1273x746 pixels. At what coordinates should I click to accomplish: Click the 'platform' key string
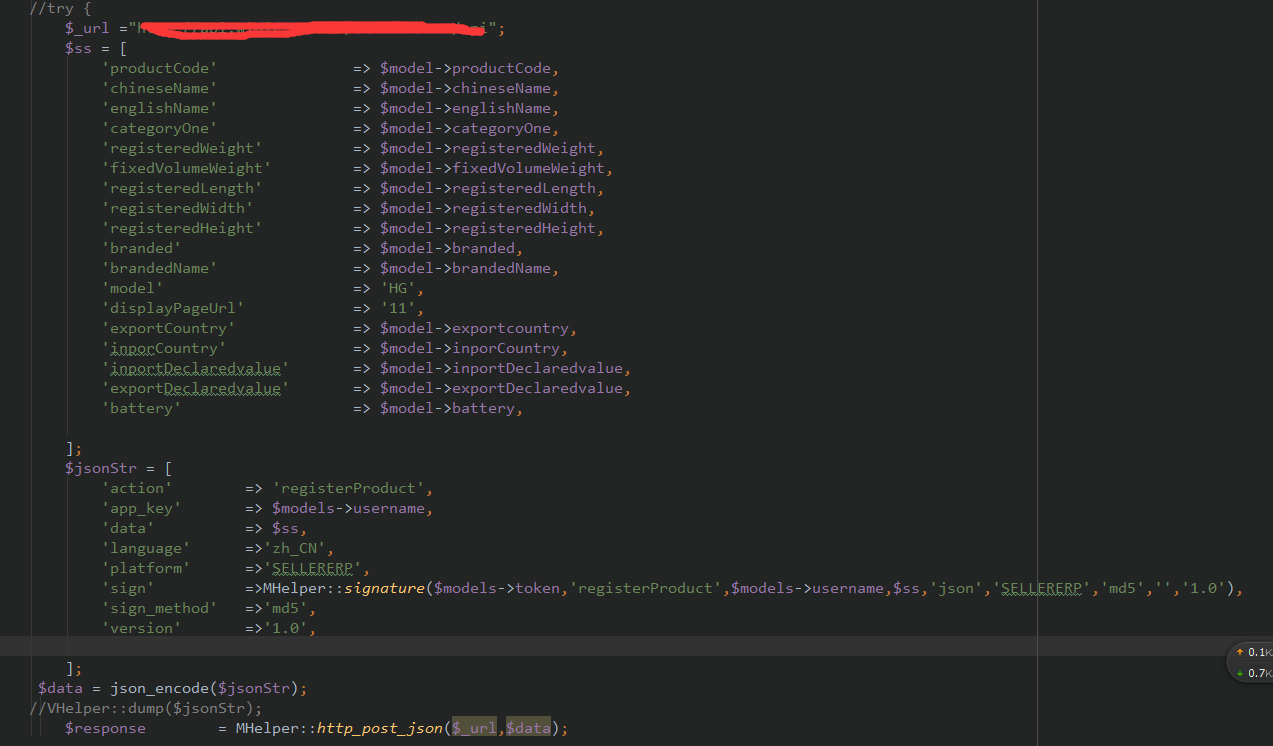tap(146, 568)
